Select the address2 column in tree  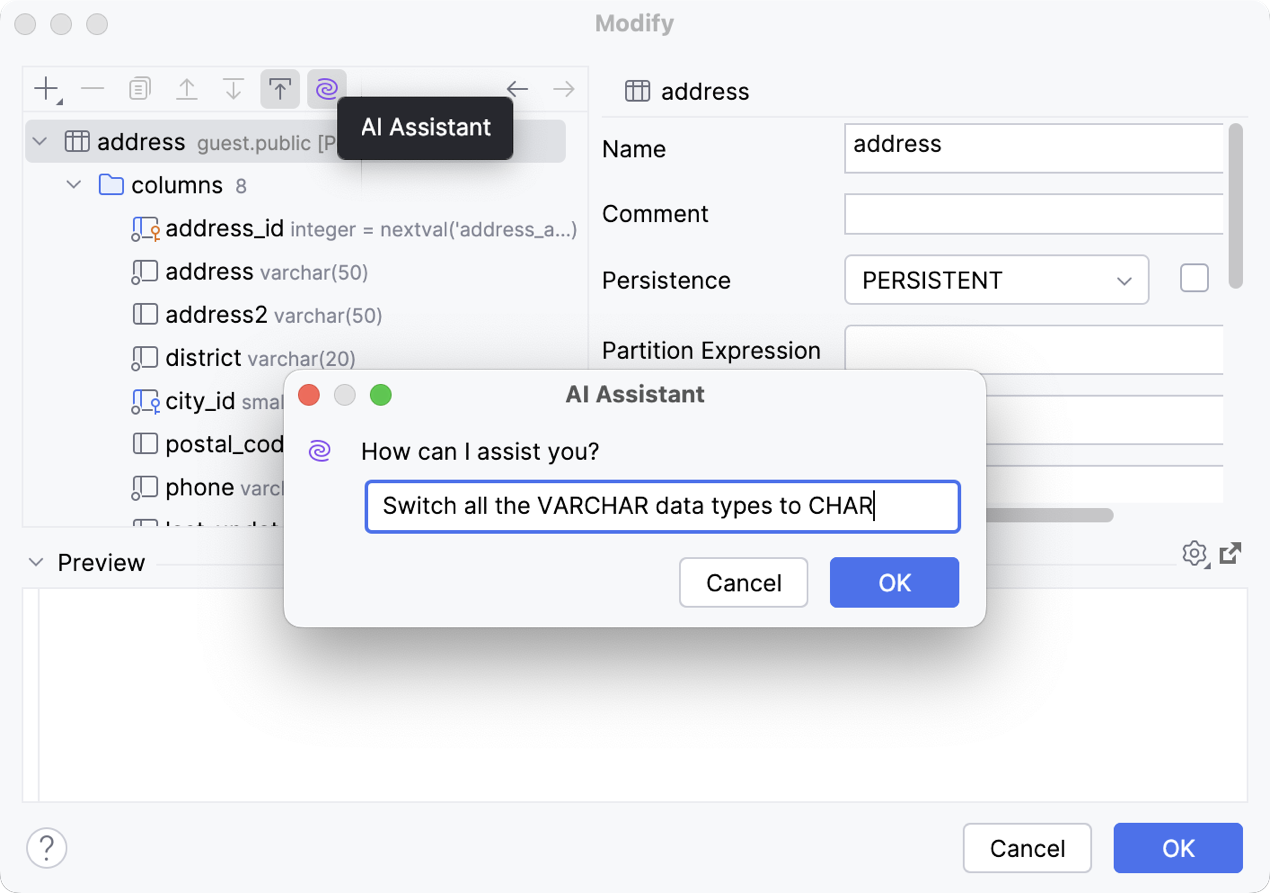pyautogui.click(x=216, y=315)
